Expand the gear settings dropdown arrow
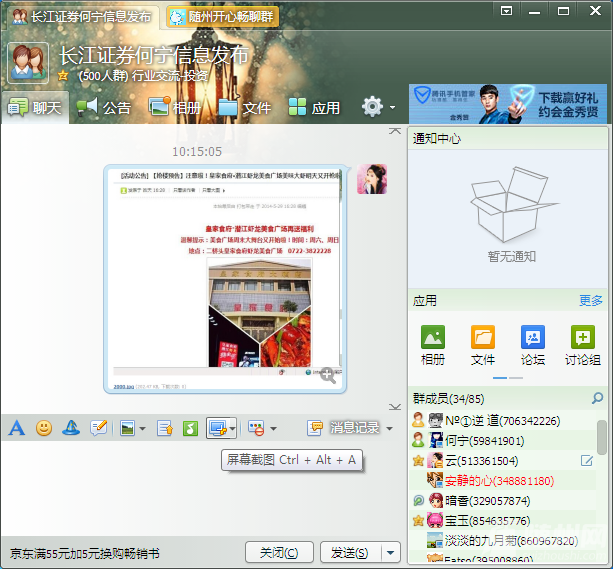This screenshot has width=613, height=569. click(x=393, y=107)
